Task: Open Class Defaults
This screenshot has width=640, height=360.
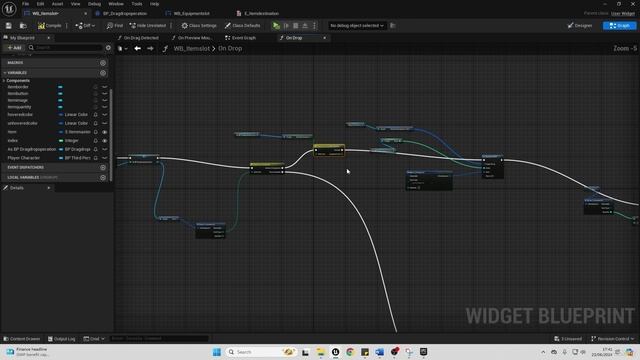Action: pos(242,26)
